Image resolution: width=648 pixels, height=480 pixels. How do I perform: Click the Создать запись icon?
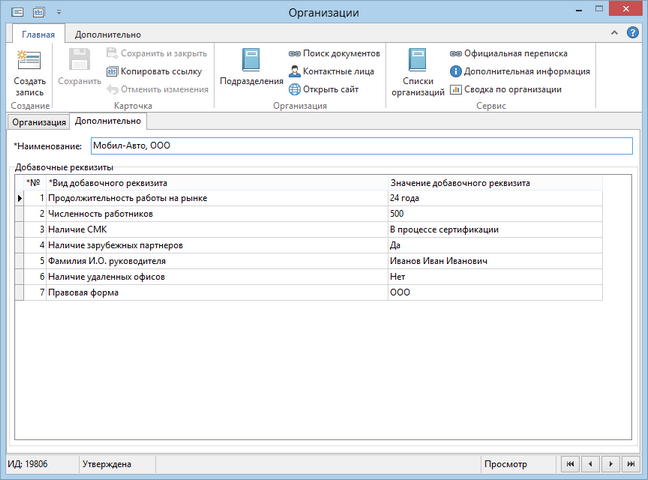click(29, 60)
